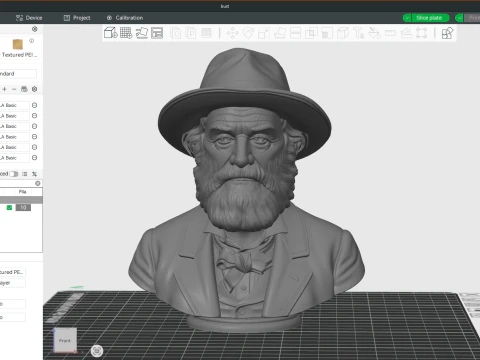Screen dimensions: 480x360
Task: Toggle the green printable checkbox
Action: click(x=9, y=208)
